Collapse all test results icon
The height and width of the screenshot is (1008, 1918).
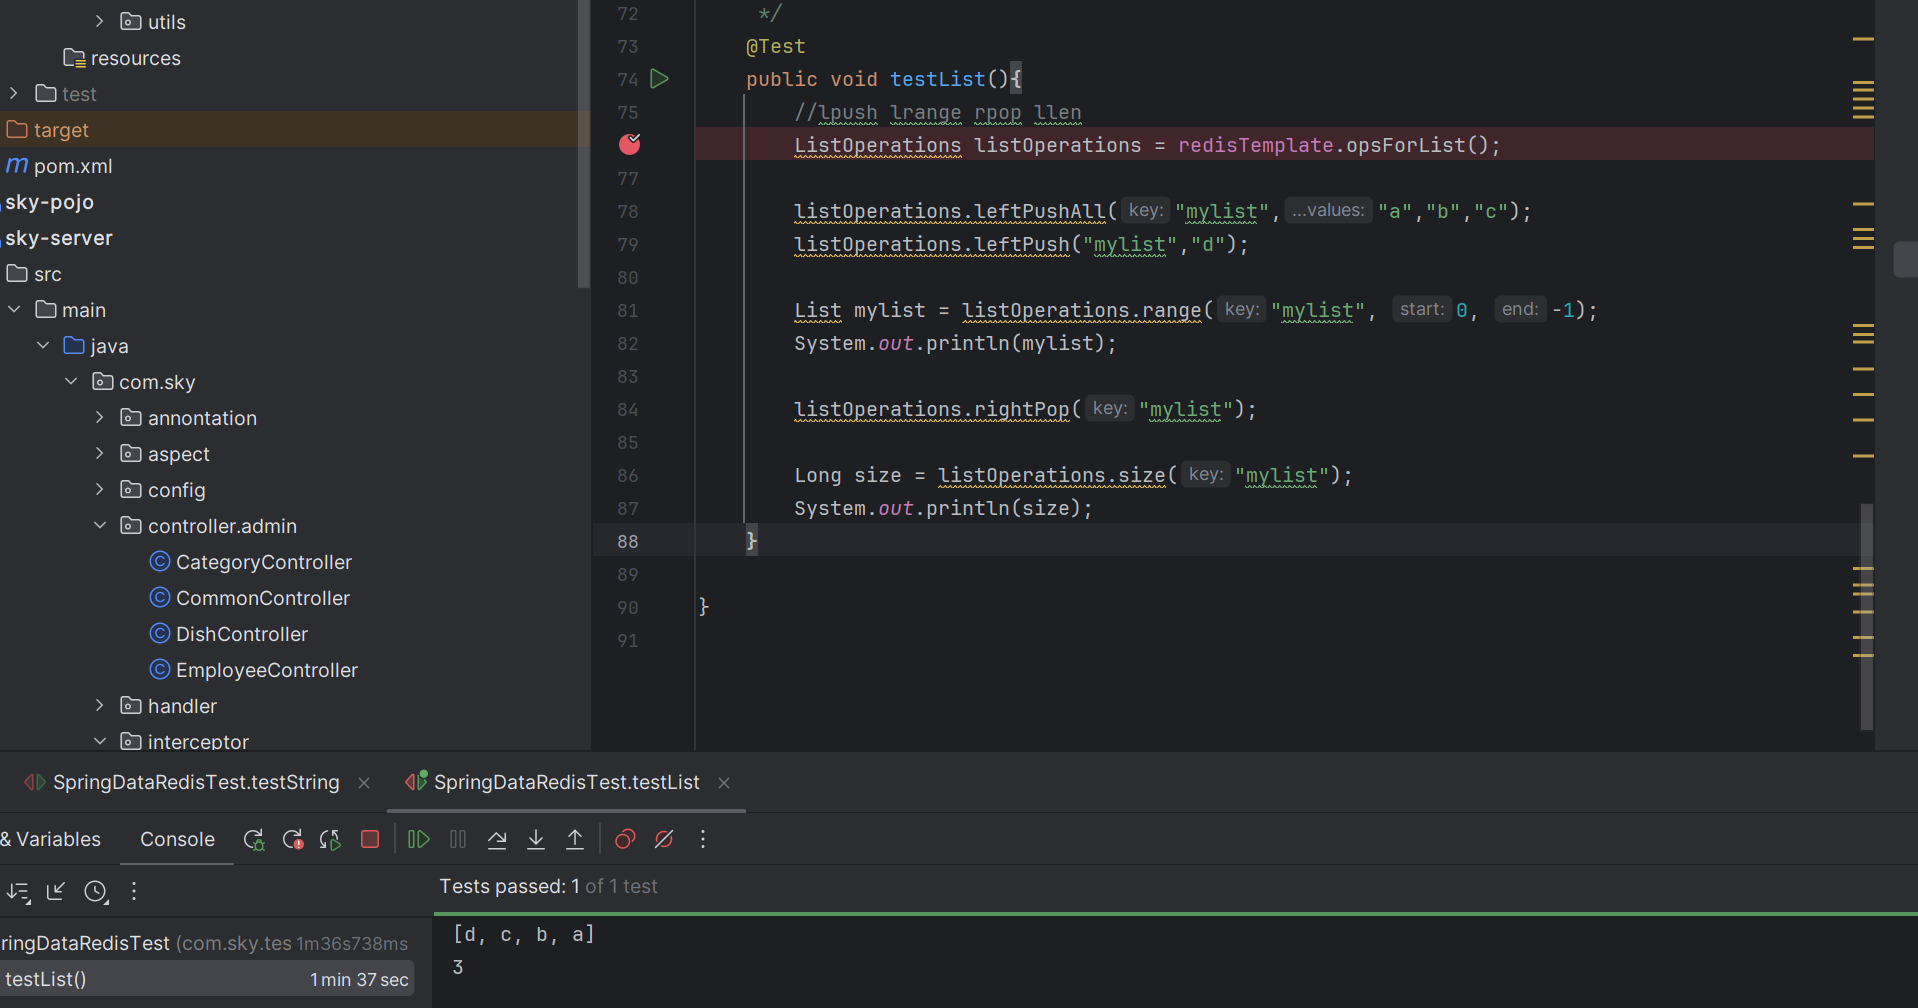[x=56, y=892]
